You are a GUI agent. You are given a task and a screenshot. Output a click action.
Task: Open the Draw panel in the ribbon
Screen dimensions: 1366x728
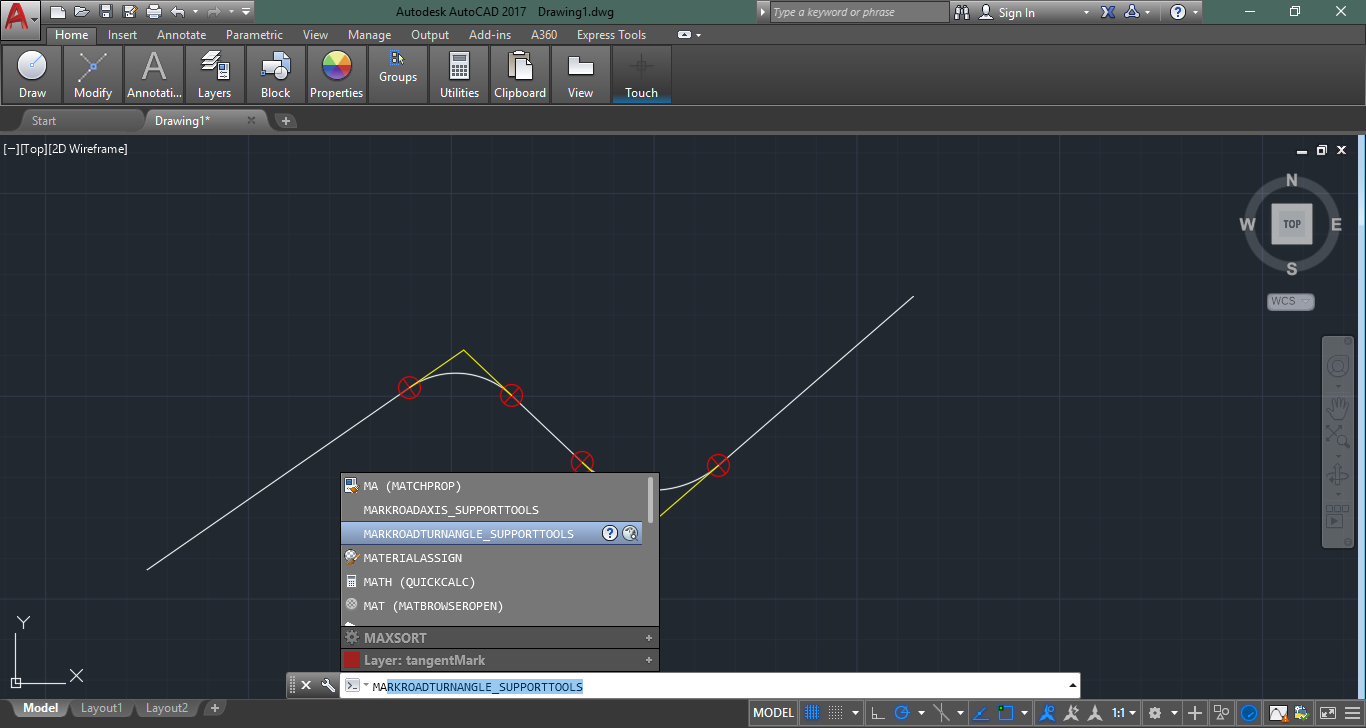[32, 75]
